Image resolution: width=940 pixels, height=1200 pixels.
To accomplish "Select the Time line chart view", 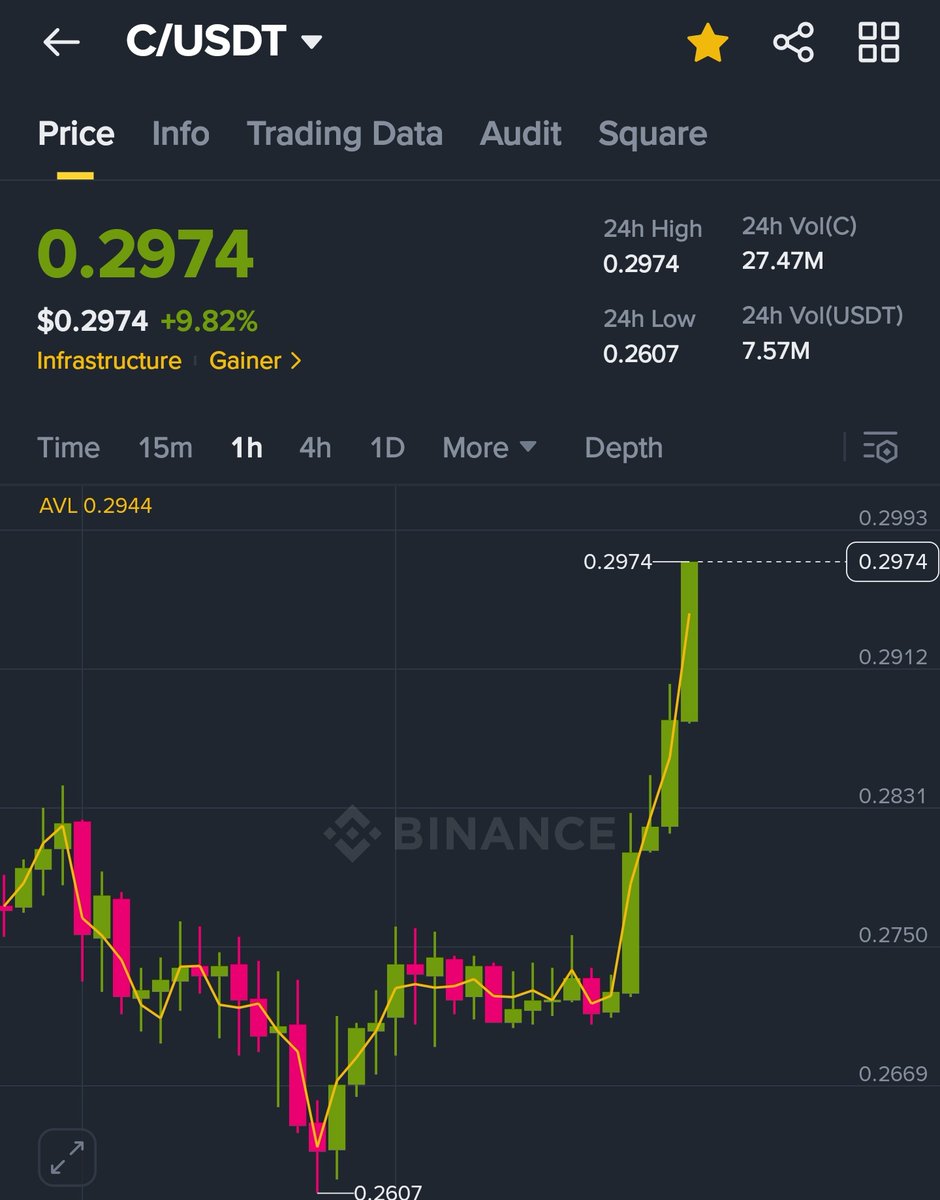I will [68, 447].
